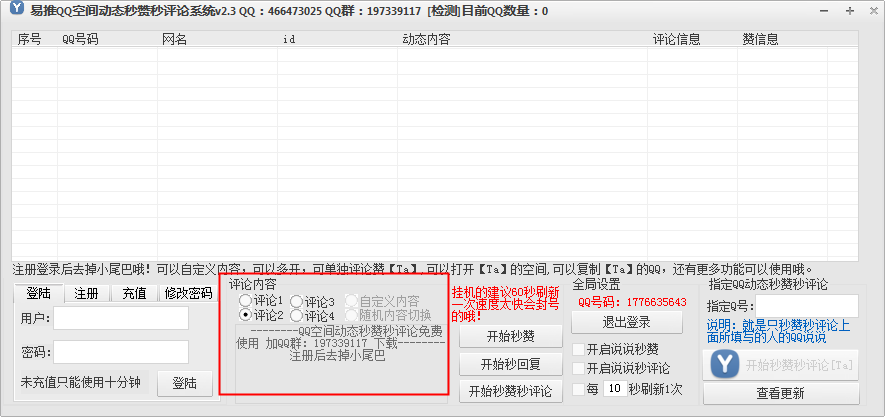Minimize the window with the dash button
The height and width of the screenshot is (417, 885).
click(824, 11)
